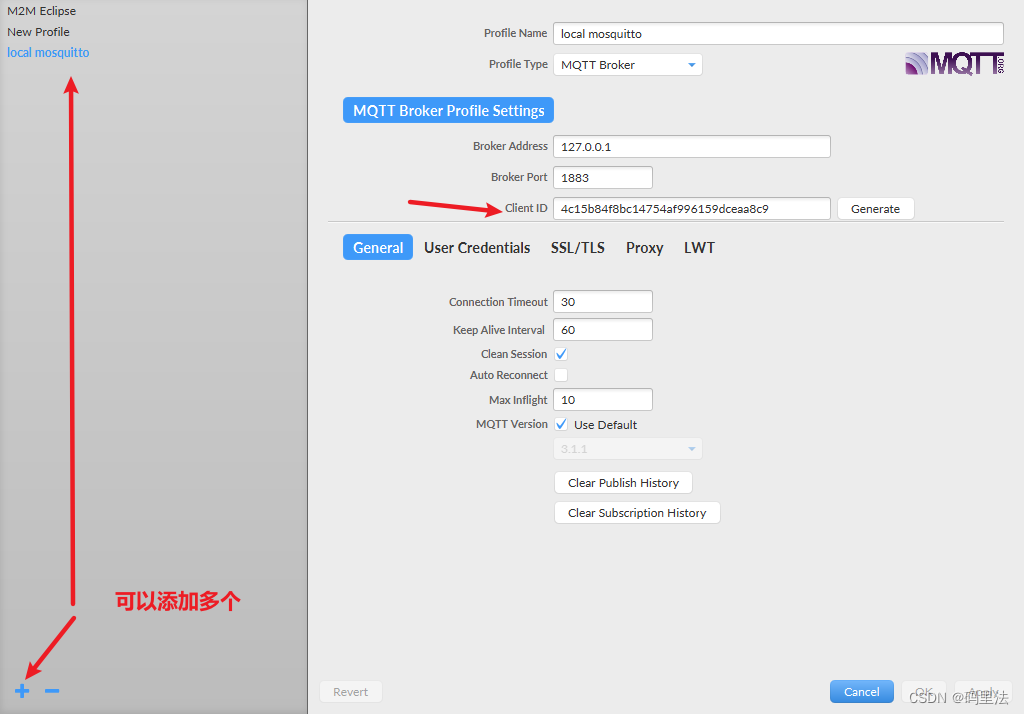Click the Cancel button
This screenshot has height=714, width=1024.
click(x=861, y=692)
